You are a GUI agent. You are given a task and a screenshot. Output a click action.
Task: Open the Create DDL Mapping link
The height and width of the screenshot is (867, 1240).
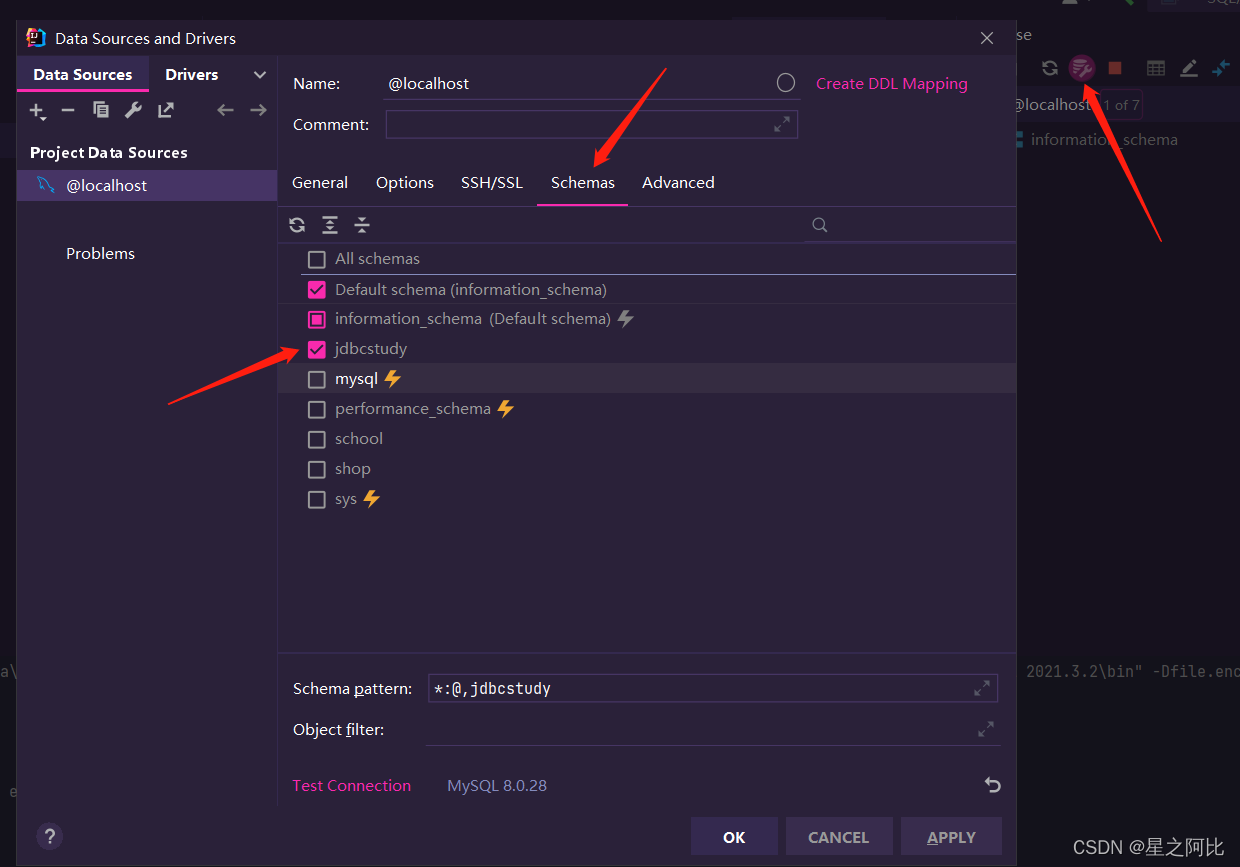tap(892, 84)
